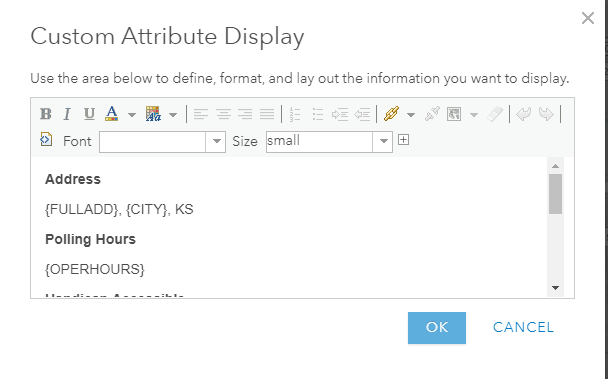Image resolution: width=608 pixels, height=379 pixels.
Task: Click the OK button
Action: click(x=437, y=328)
